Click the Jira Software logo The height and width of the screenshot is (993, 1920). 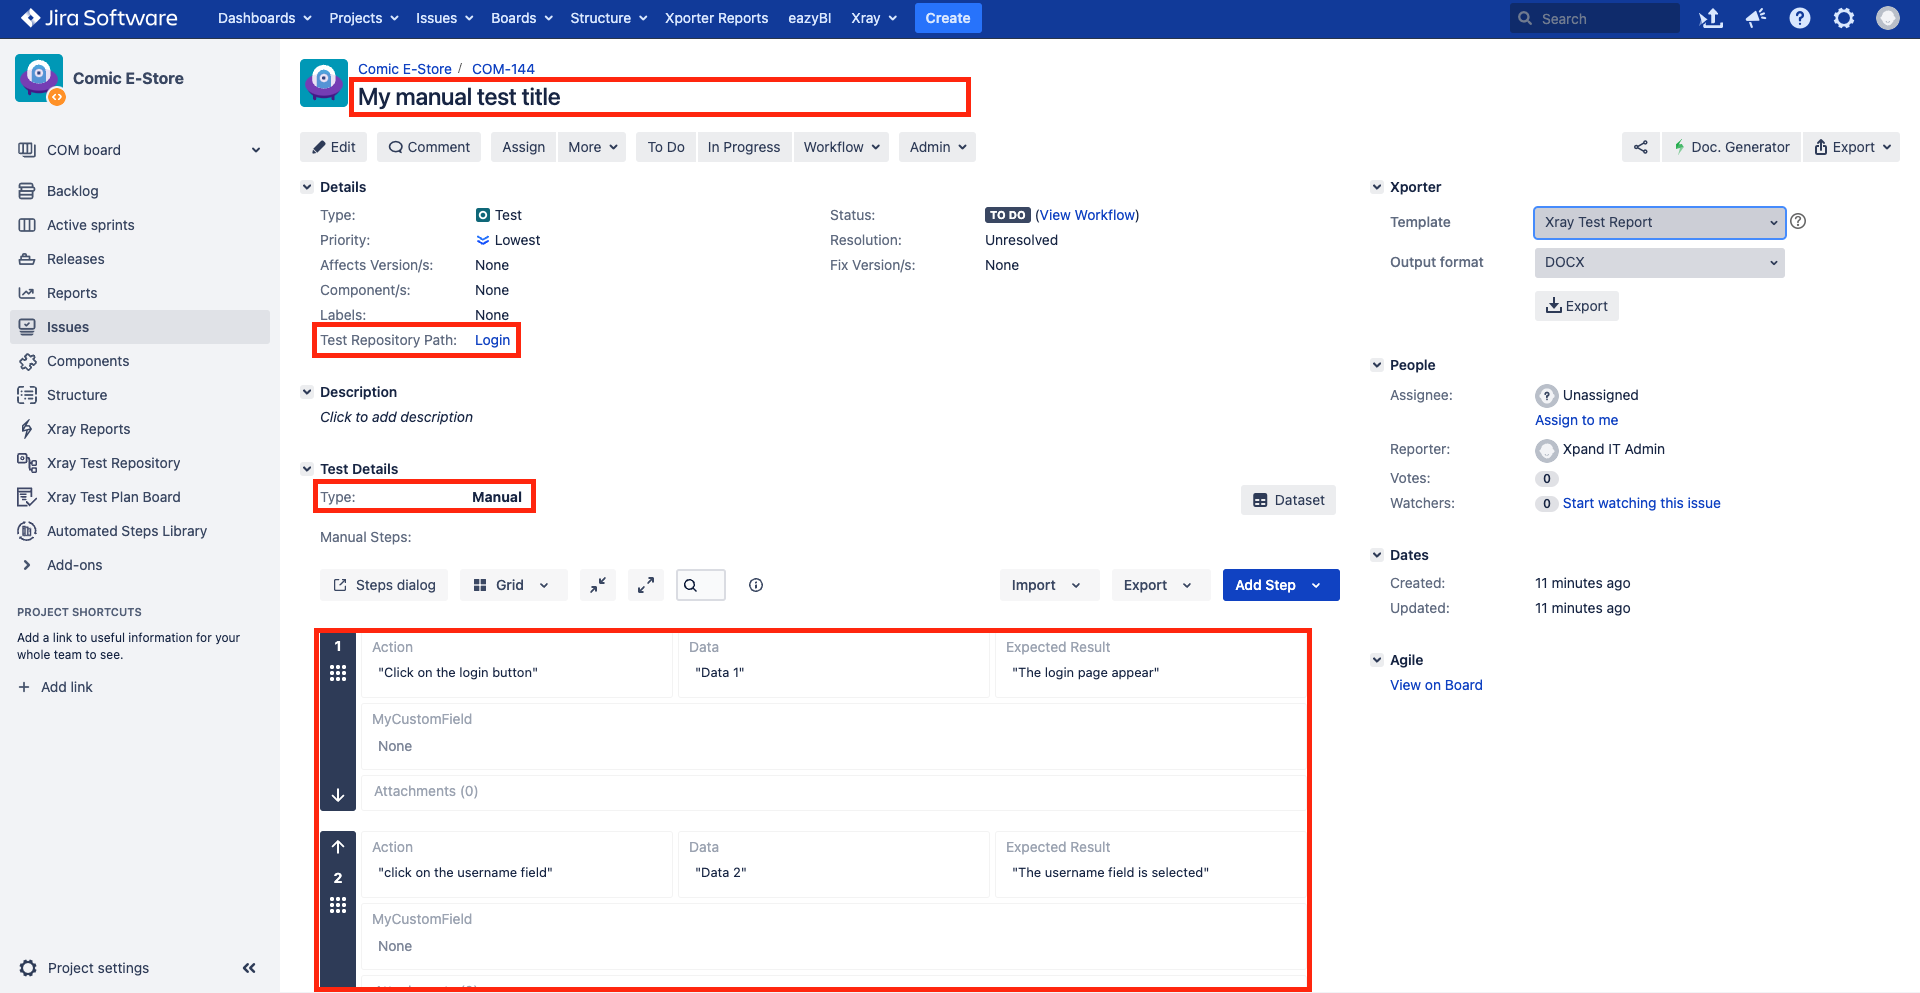pos(100,18)
